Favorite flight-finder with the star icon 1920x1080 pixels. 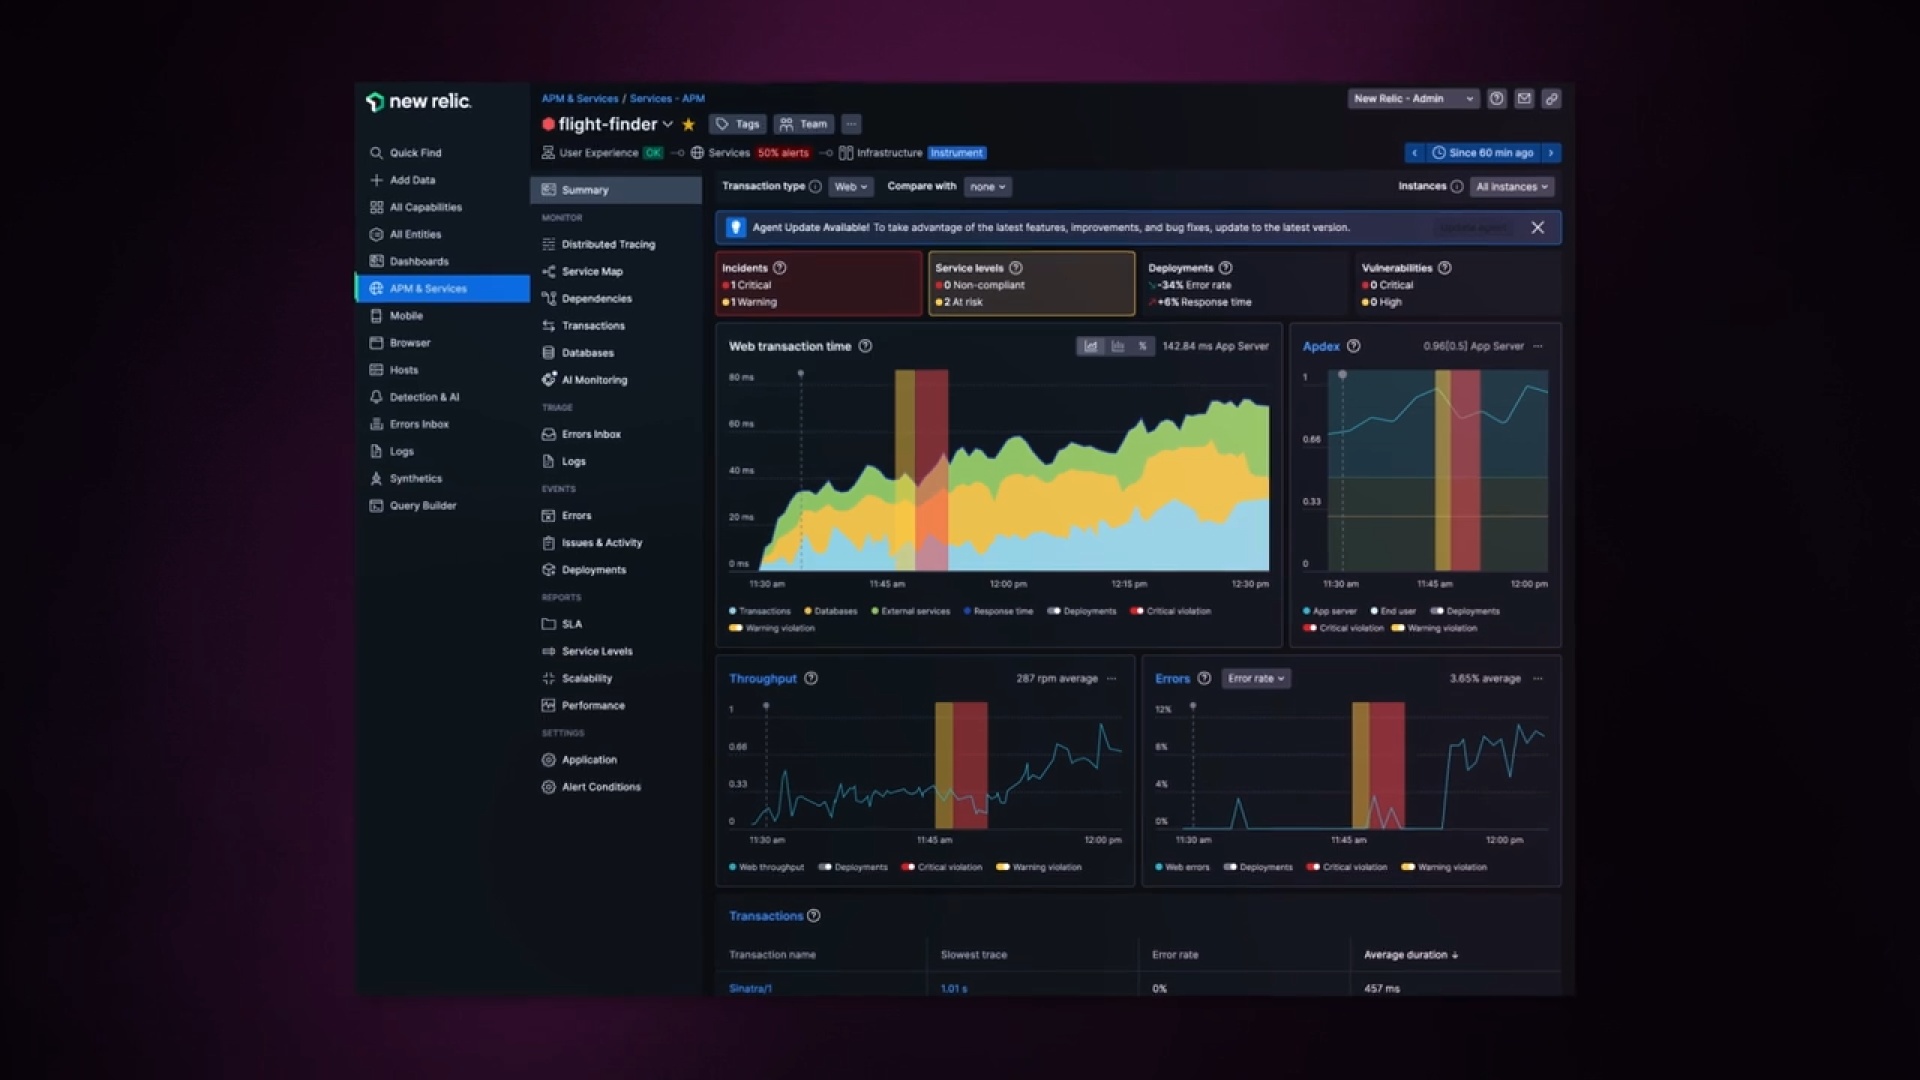688,125
